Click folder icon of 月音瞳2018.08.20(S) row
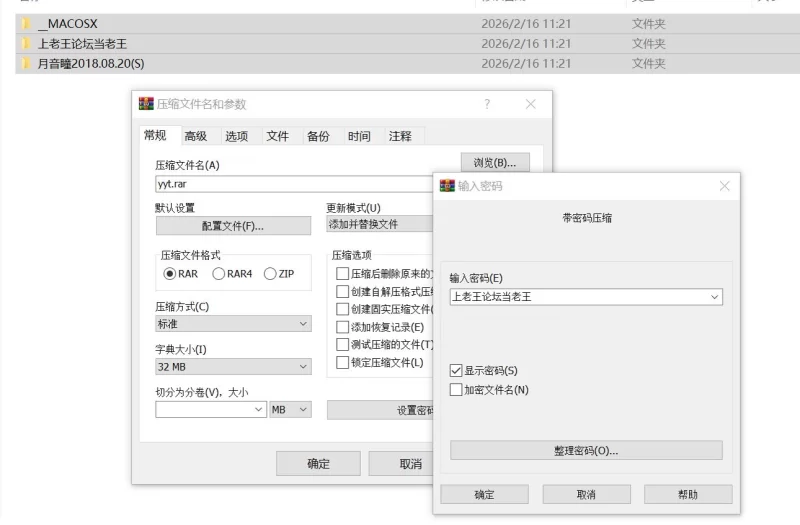Screen dimensions: 800x525 (x=26, y=64)
